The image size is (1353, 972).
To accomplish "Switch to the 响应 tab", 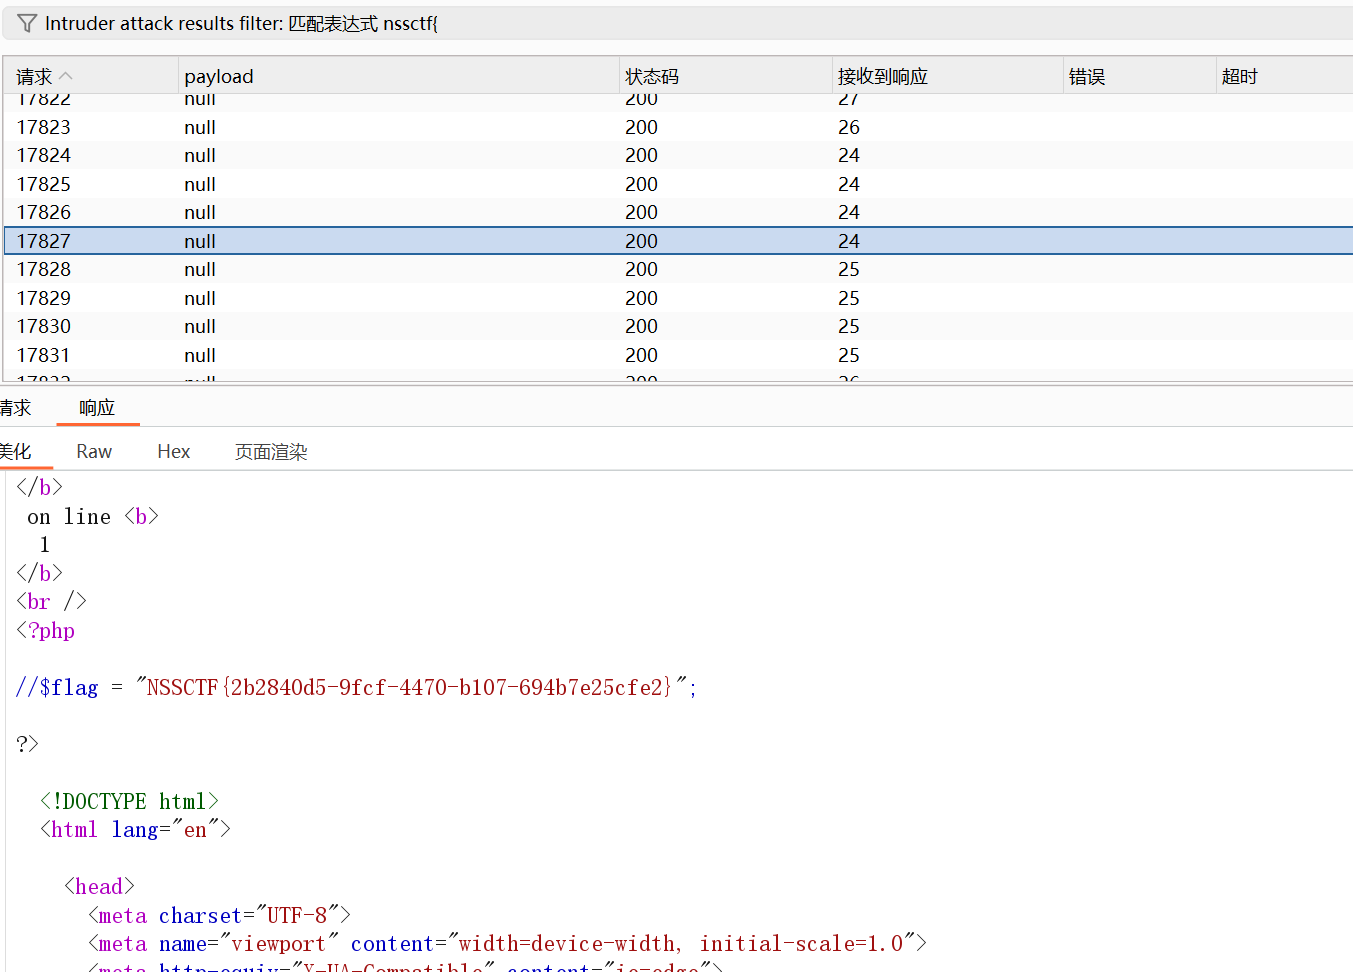I will (x=97, y=408).
